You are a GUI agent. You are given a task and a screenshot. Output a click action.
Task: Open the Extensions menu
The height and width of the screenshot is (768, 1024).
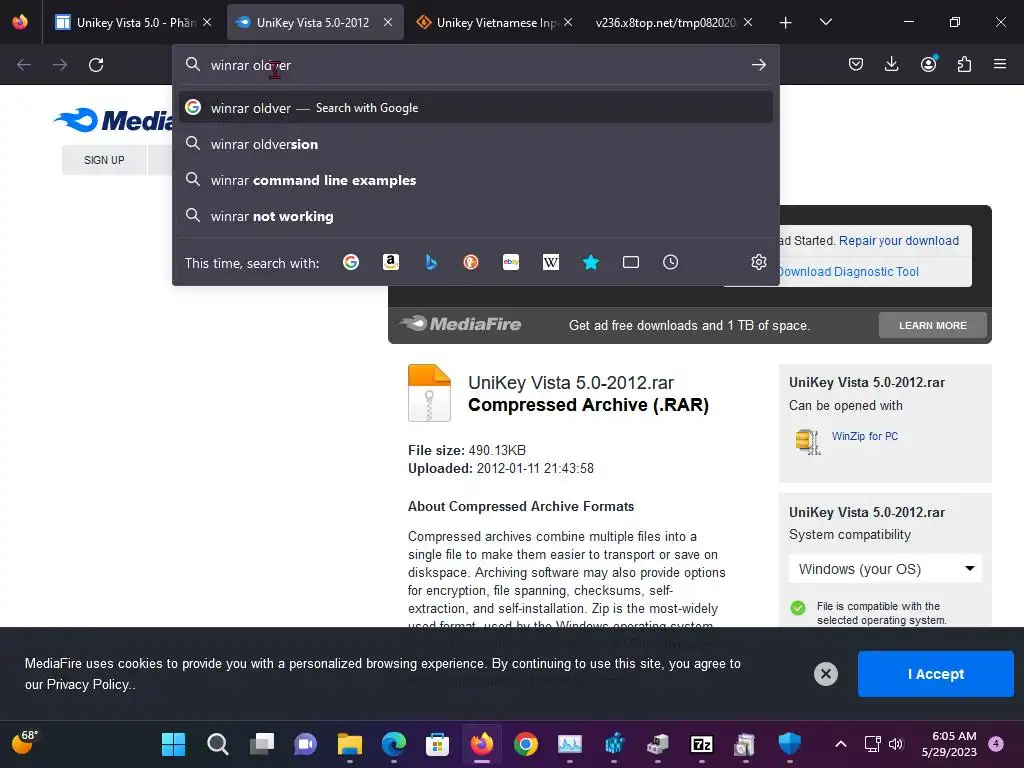(964, 64)
